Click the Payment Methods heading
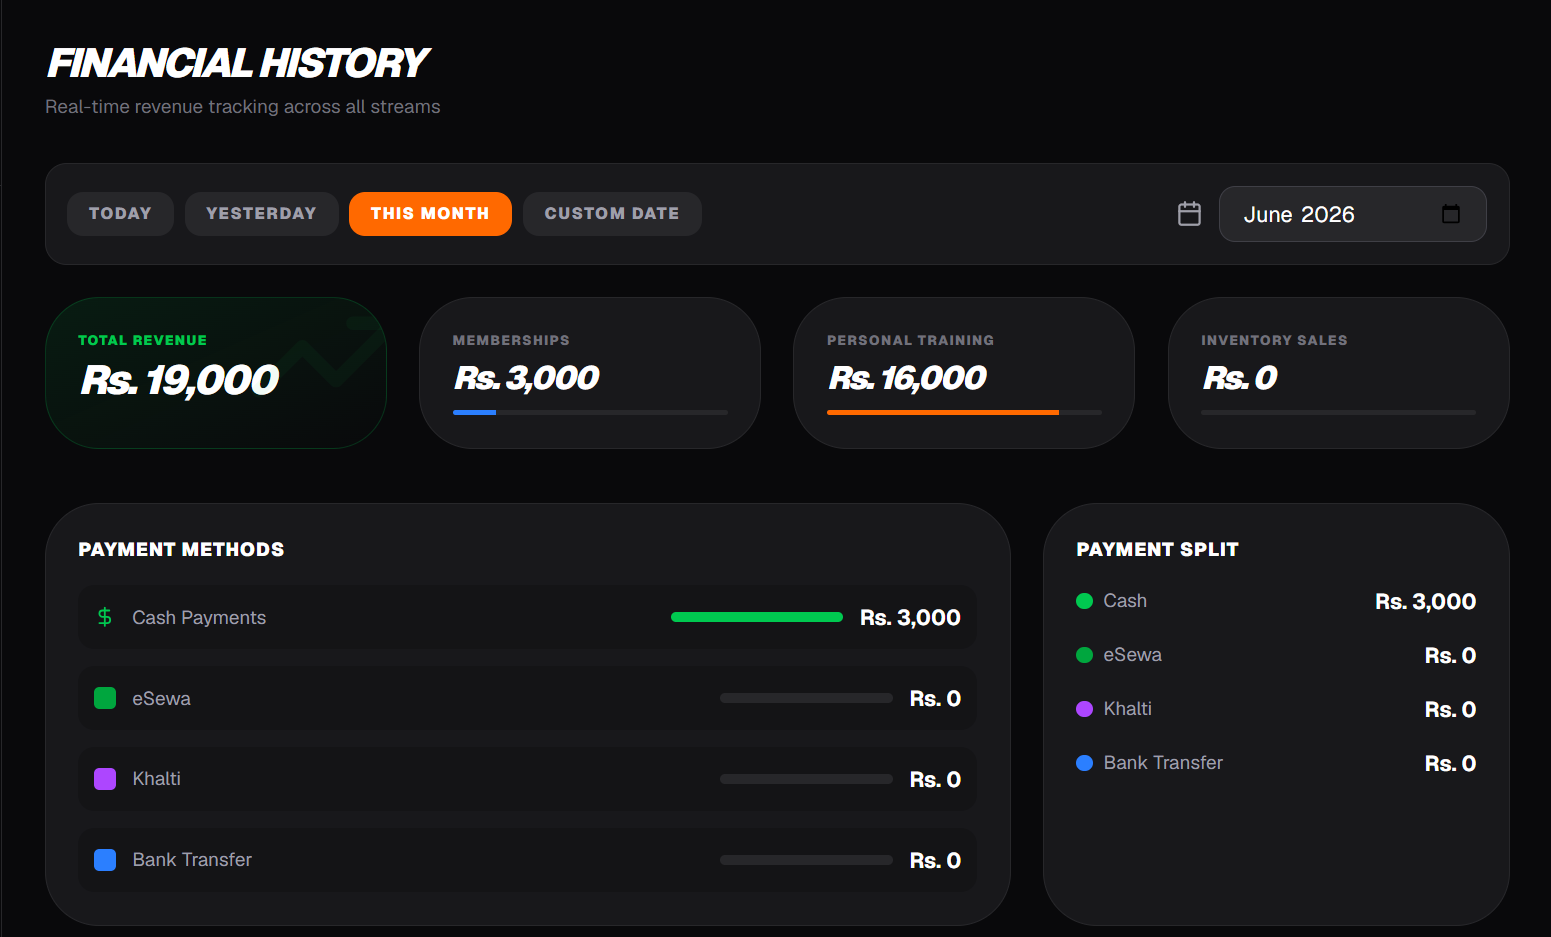 click(181, 550)
